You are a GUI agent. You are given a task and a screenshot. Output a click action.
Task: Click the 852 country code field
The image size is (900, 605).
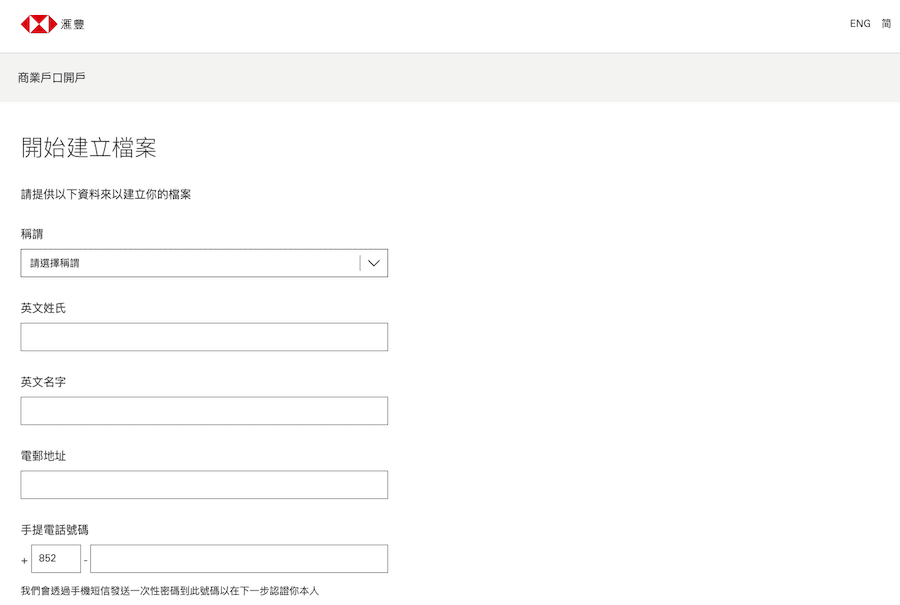pos(56,559)
